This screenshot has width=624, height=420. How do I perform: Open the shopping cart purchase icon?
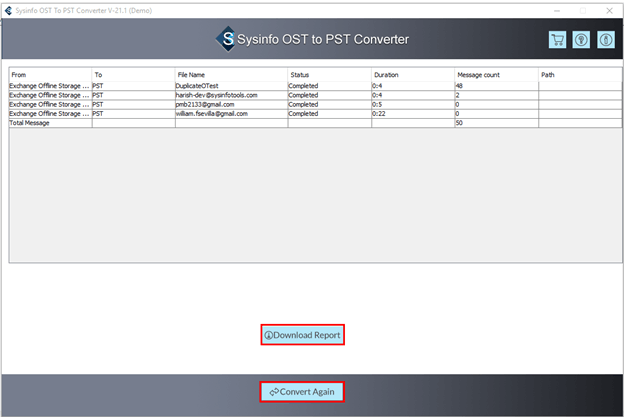[x=557, y=40]
